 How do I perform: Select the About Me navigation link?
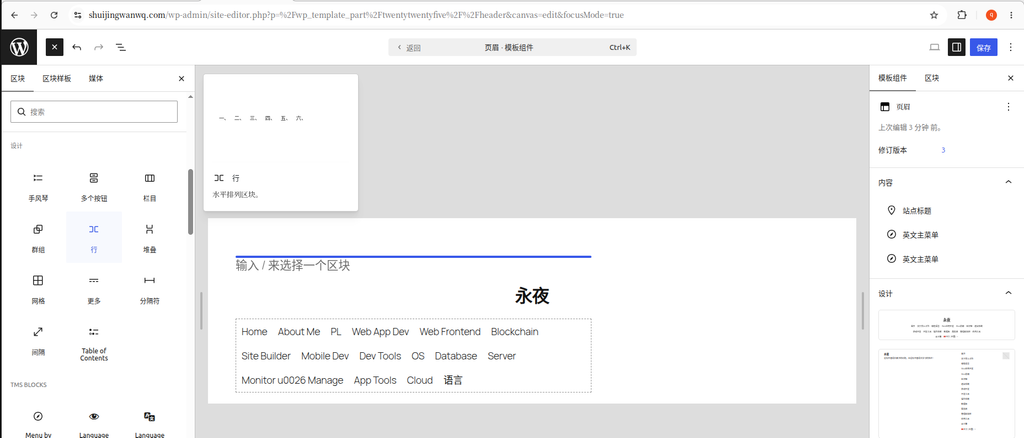pos(299,332)
